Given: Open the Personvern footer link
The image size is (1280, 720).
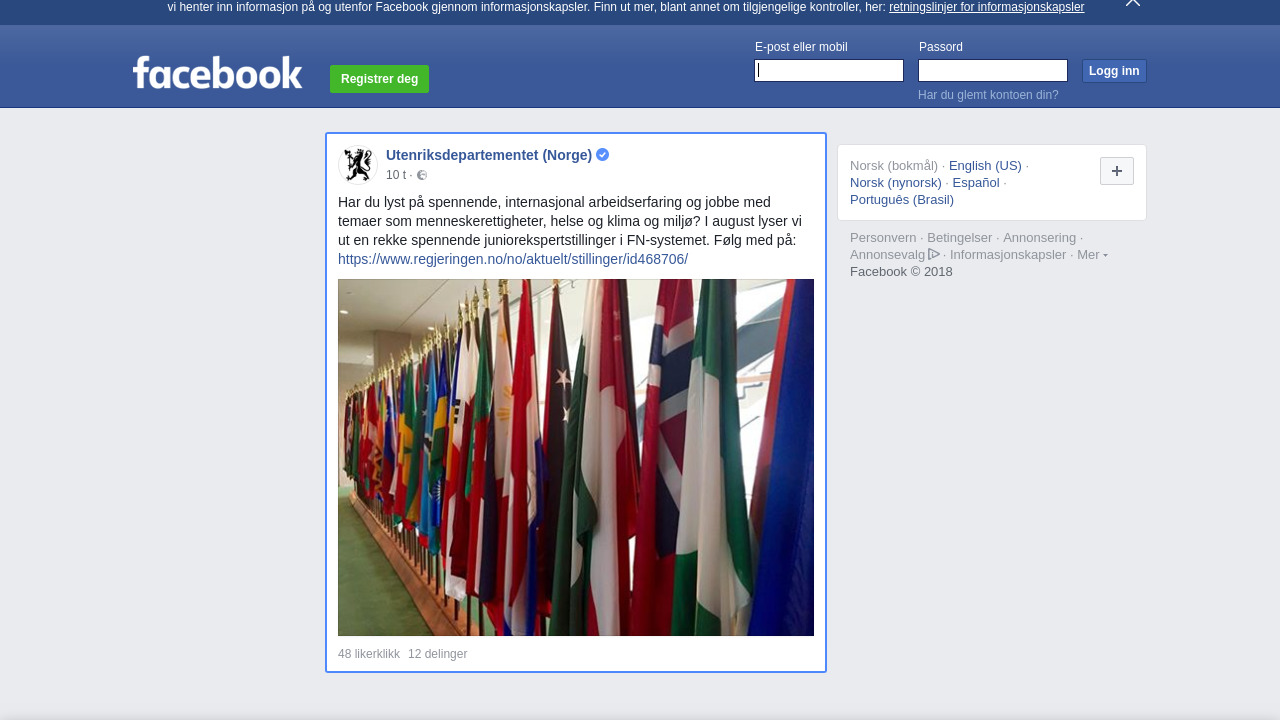Looking at the screenshot, I should coord(883,238).
